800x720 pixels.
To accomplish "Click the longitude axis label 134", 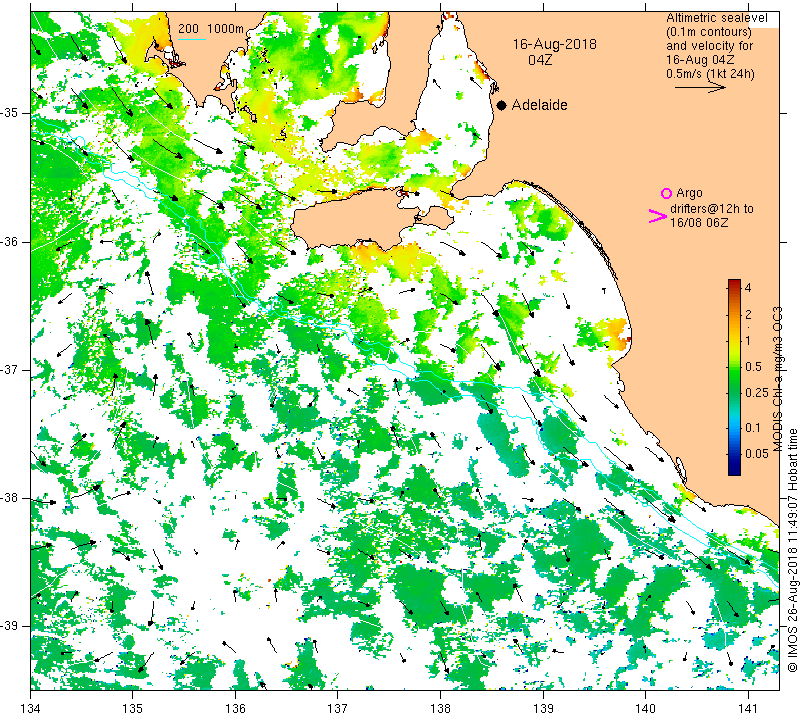I will click(31, 708).
